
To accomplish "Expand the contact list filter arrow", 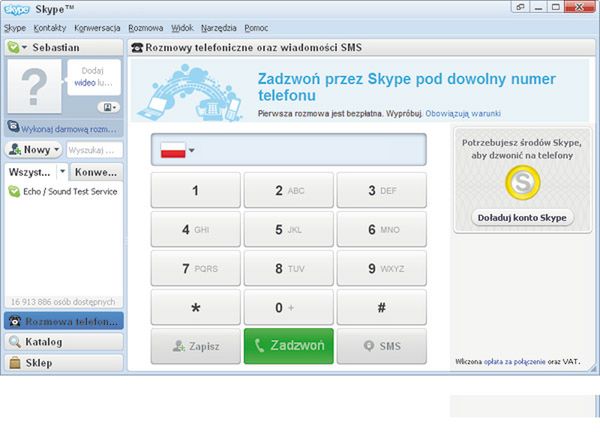I will [x=62, y=171].
